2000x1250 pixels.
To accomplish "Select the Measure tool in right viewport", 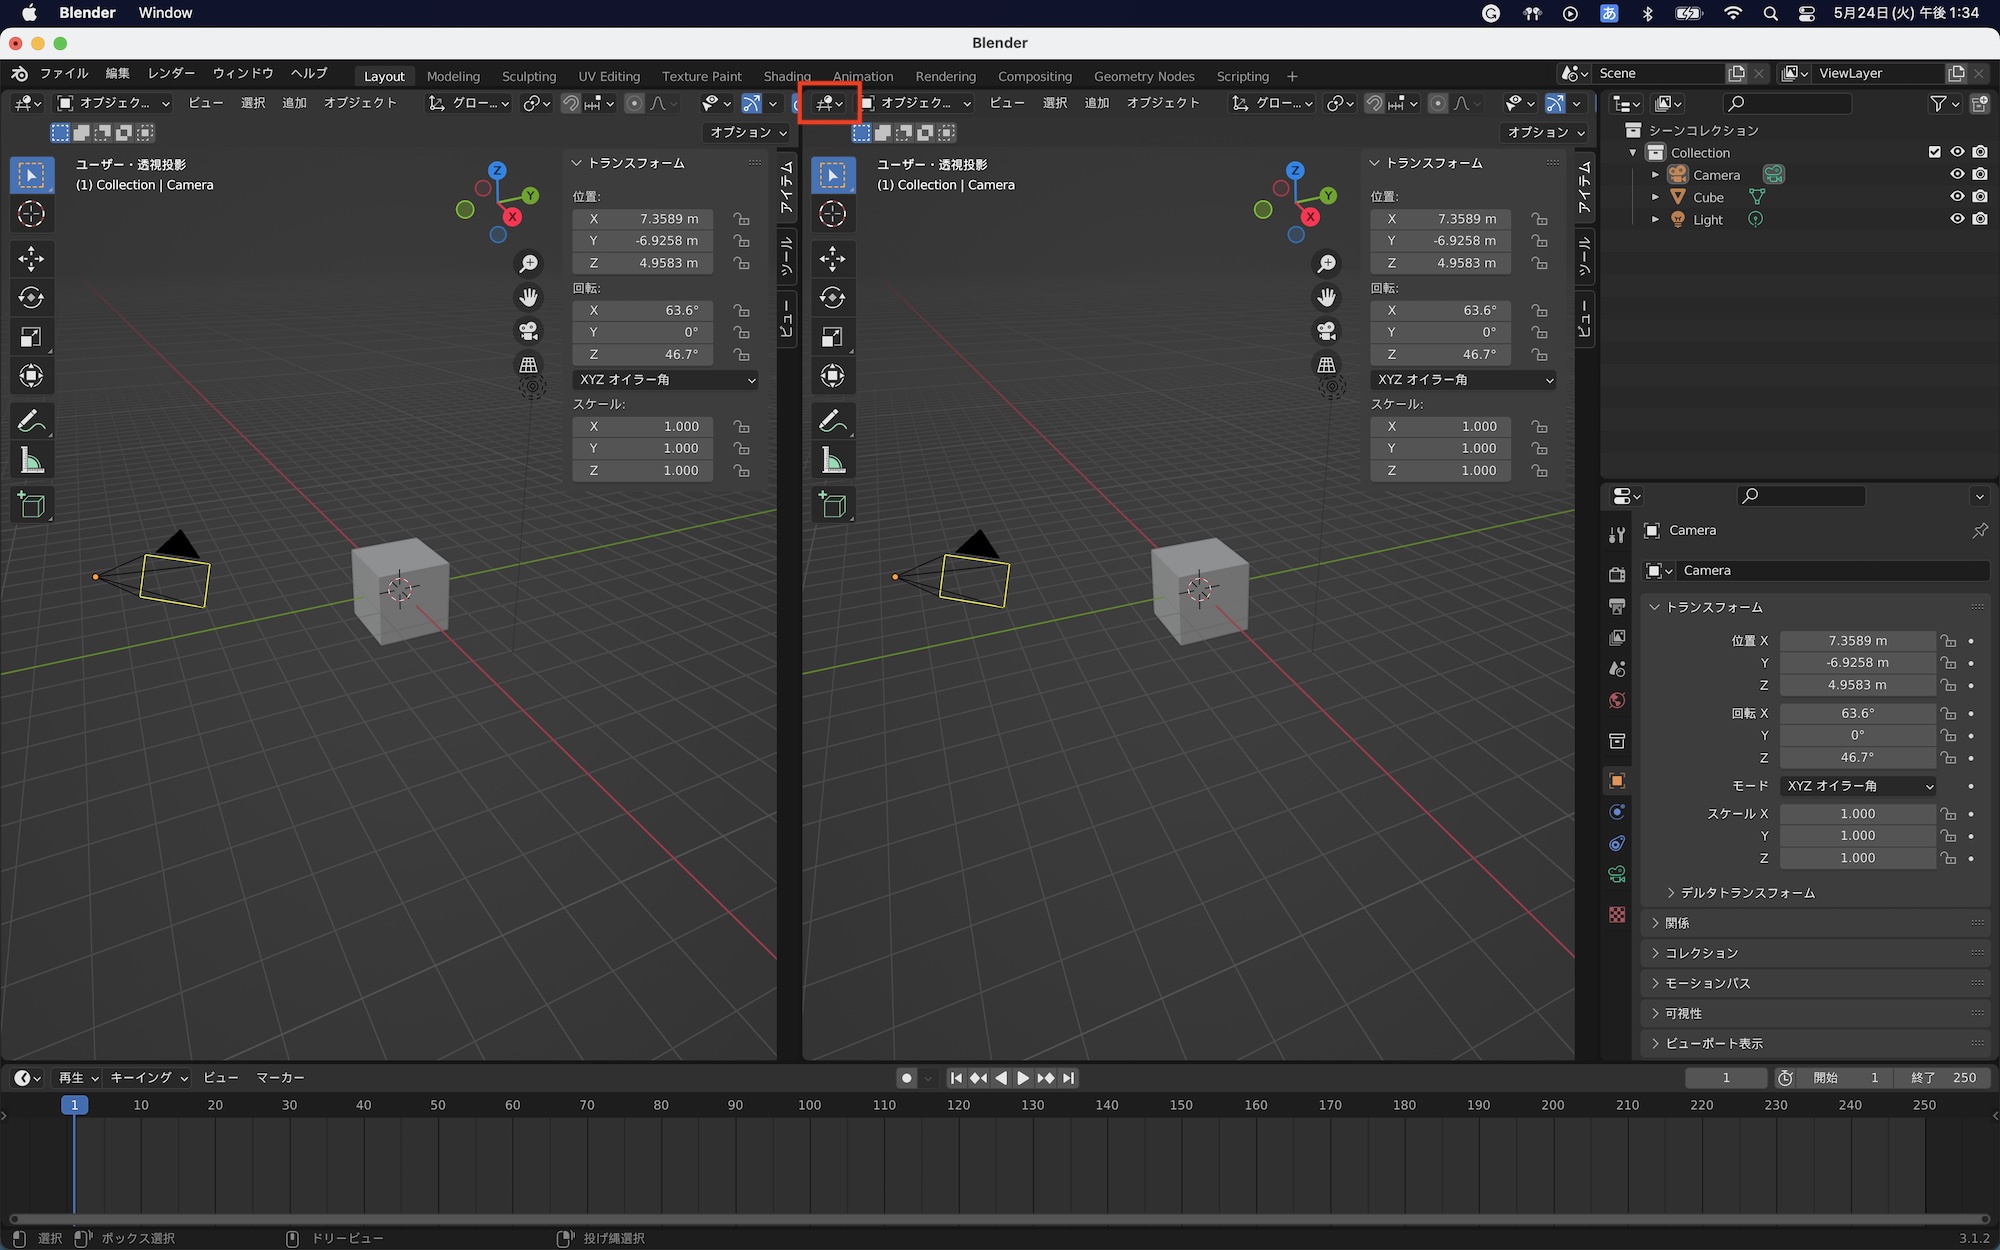I will coord(833,461).
